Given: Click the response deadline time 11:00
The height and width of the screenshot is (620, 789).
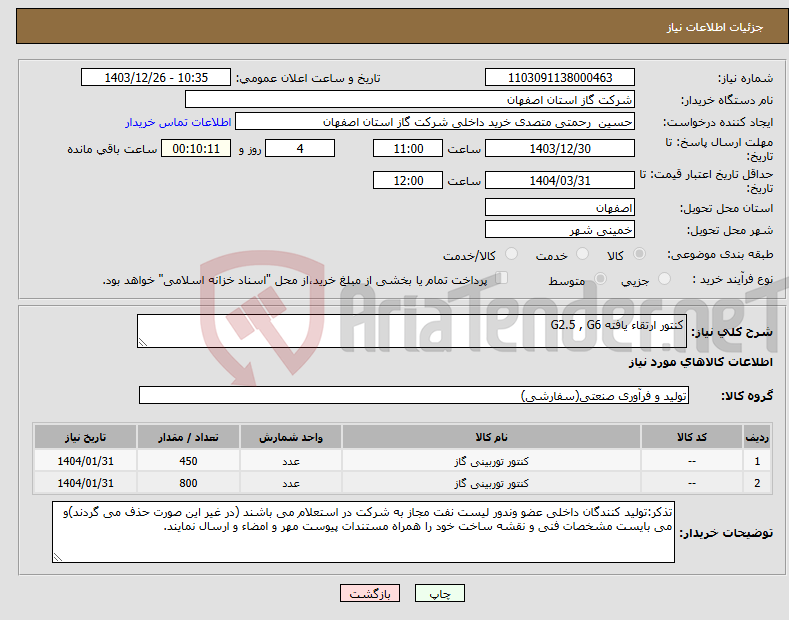Looking at the screenshot, I should tap(408, 148).
